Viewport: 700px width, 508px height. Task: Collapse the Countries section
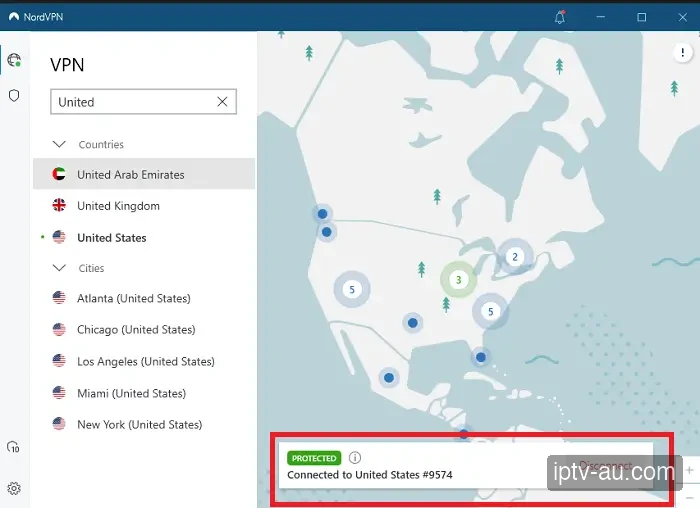tap(59, 144)
